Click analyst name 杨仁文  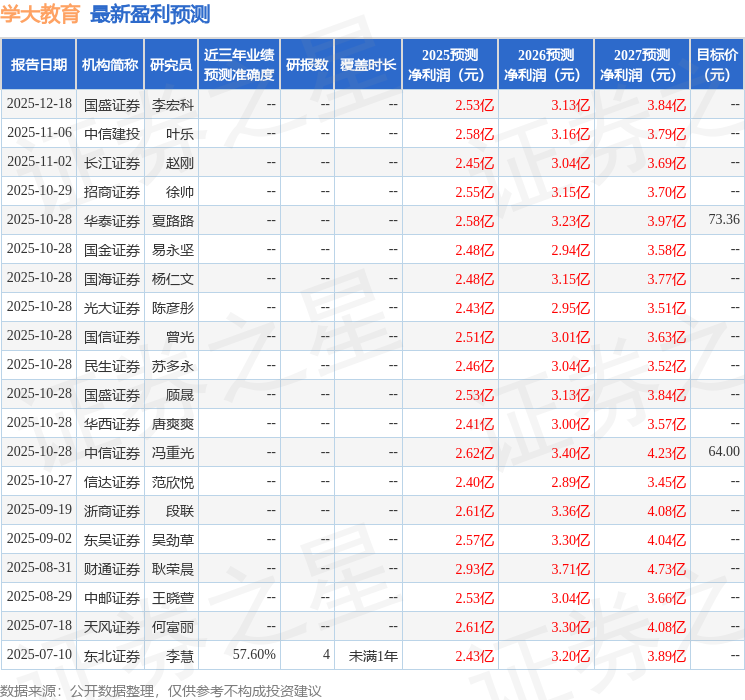(x=173, y=279)
